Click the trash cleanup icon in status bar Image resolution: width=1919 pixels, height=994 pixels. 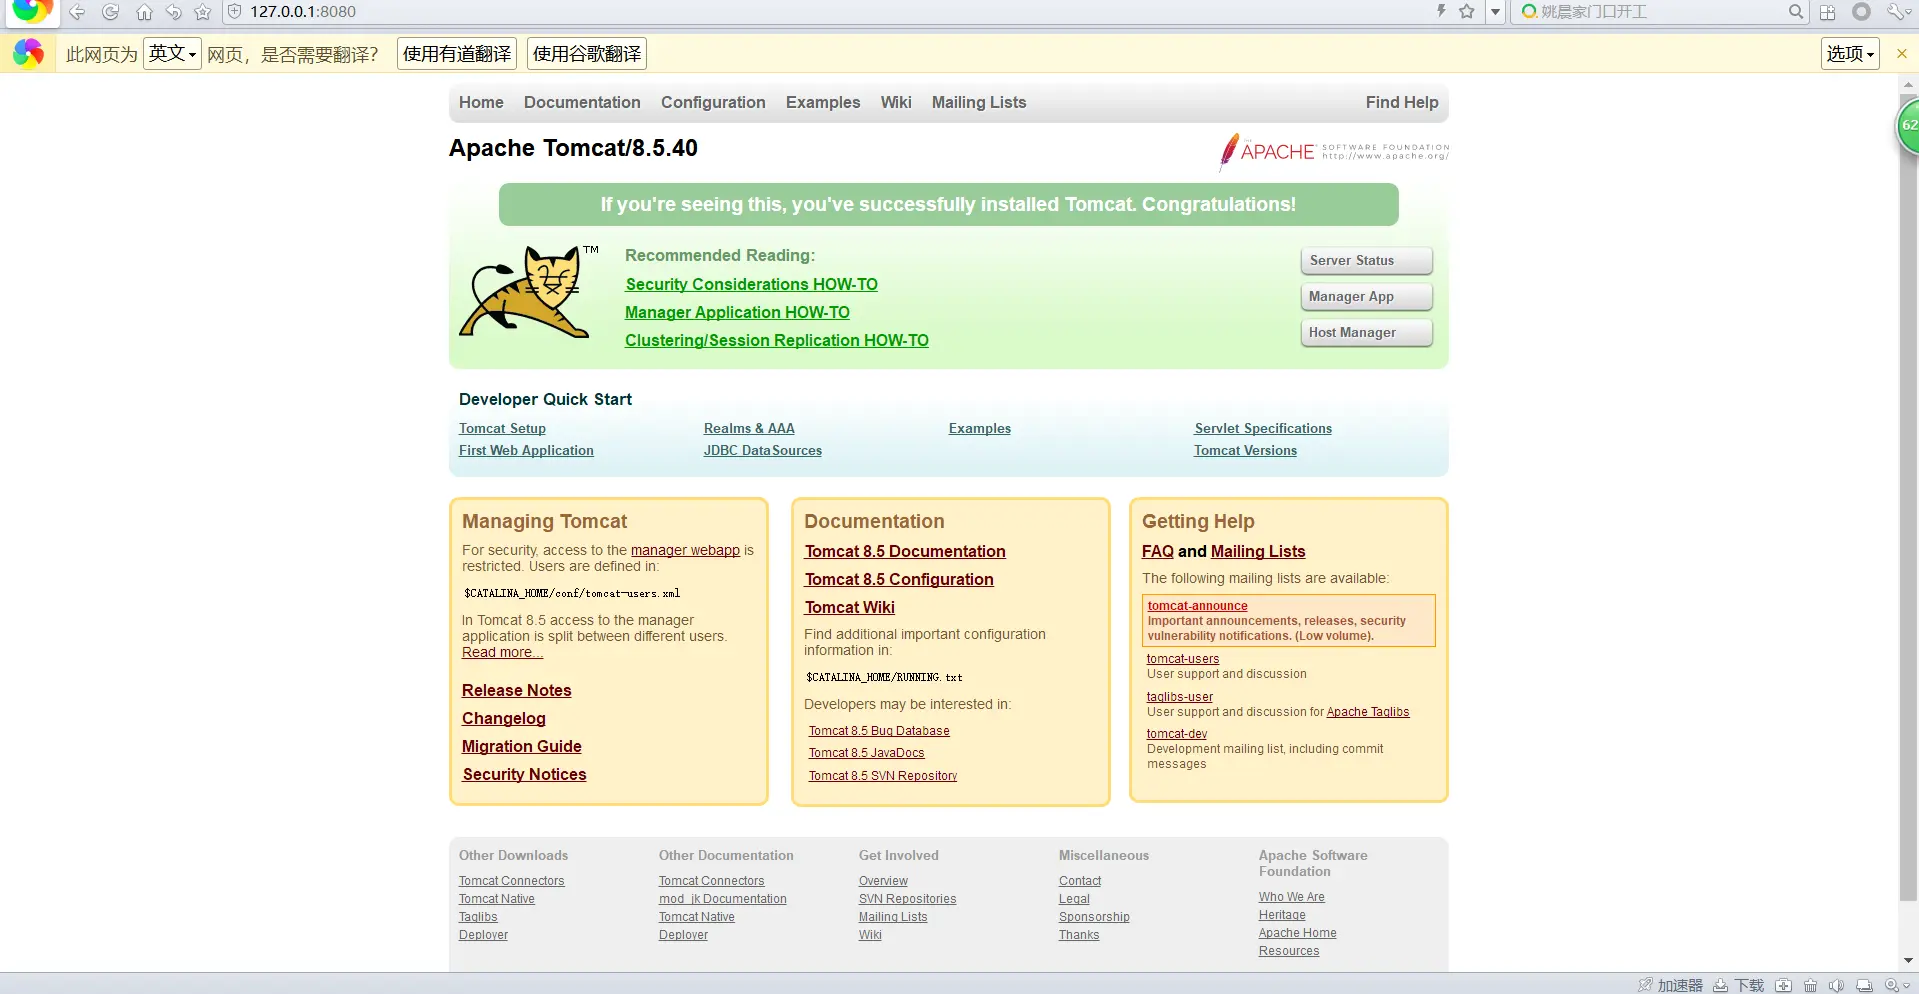tap(1810, 985)
